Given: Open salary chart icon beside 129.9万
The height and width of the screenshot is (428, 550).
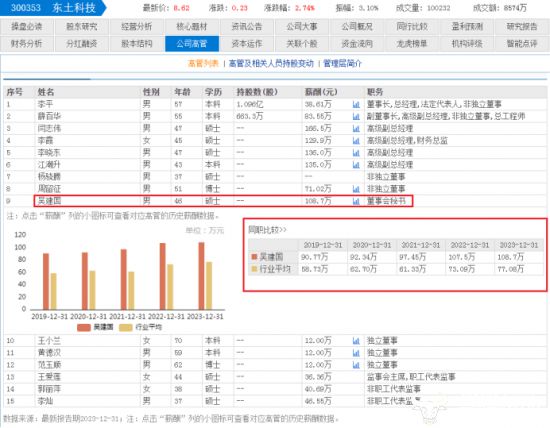Looking at the screenshot, I should [356, 141].
